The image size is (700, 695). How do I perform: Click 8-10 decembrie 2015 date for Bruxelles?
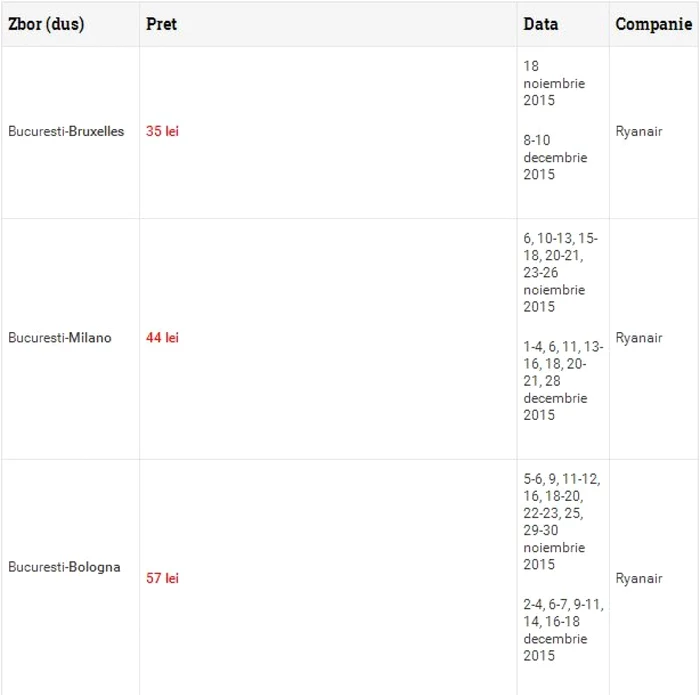pos(555,157)
